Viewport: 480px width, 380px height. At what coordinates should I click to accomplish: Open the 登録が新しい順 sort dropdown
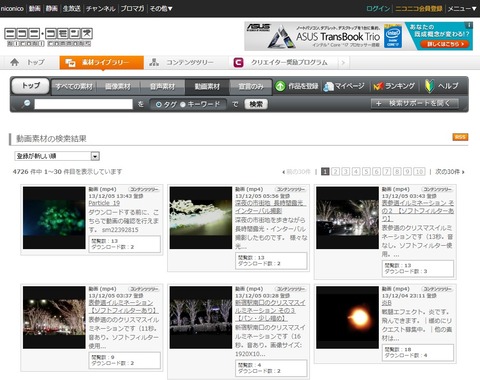(x=57, y=156)
